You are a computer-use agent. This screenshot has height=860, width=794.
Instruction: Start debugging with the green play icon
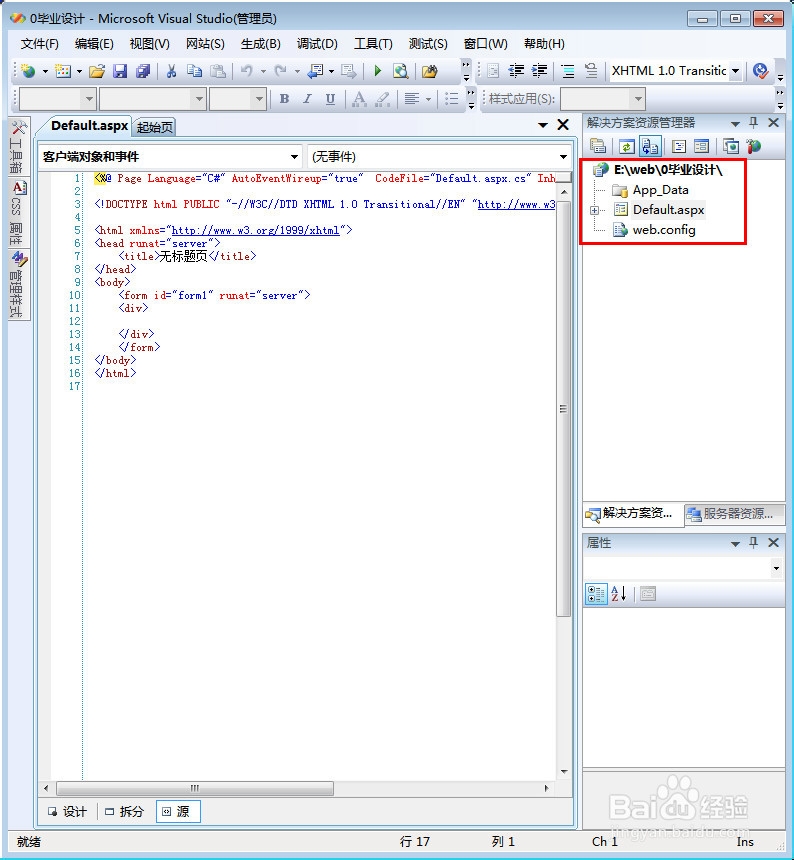377,71
